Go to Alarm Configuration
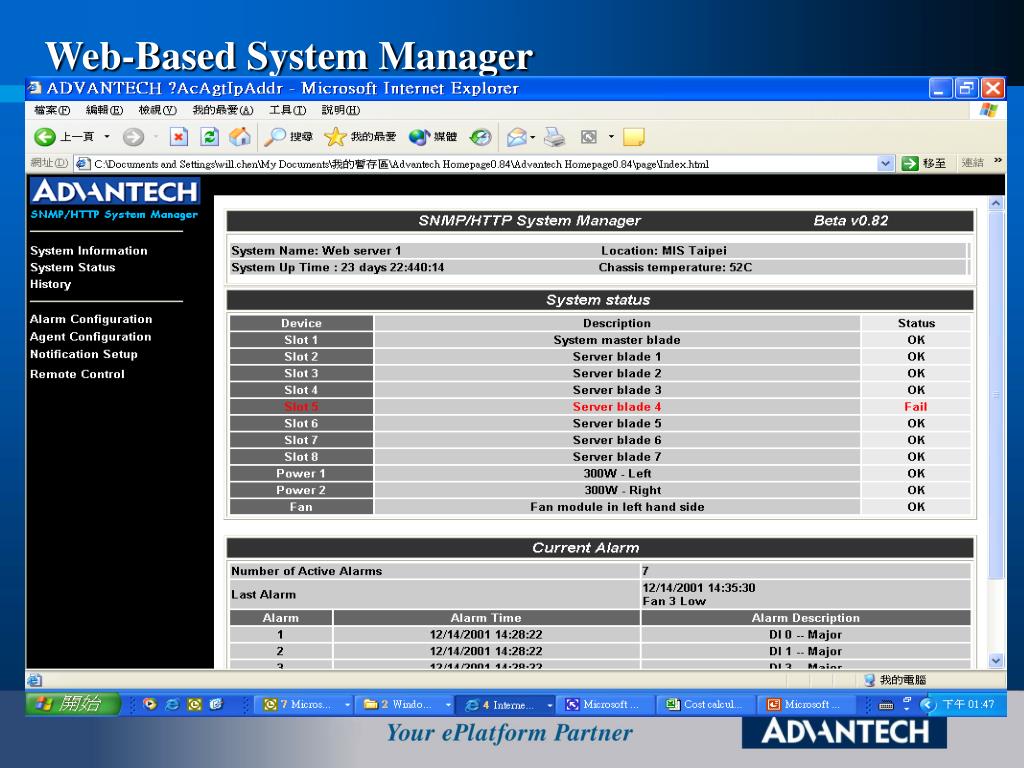This screenshot has height=768, width=1024. tap(91, 319)
